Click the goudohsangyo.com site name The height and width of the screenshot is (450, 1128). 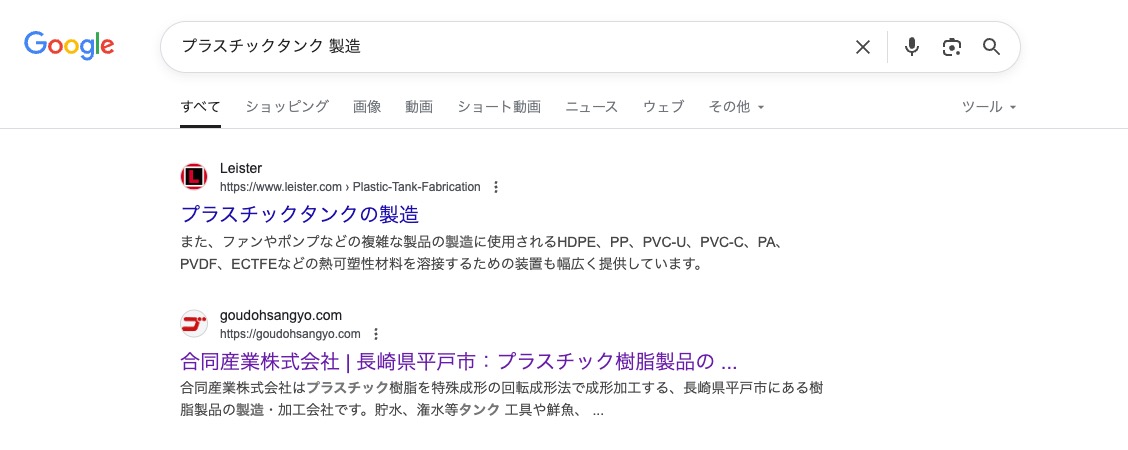(281, 316)
